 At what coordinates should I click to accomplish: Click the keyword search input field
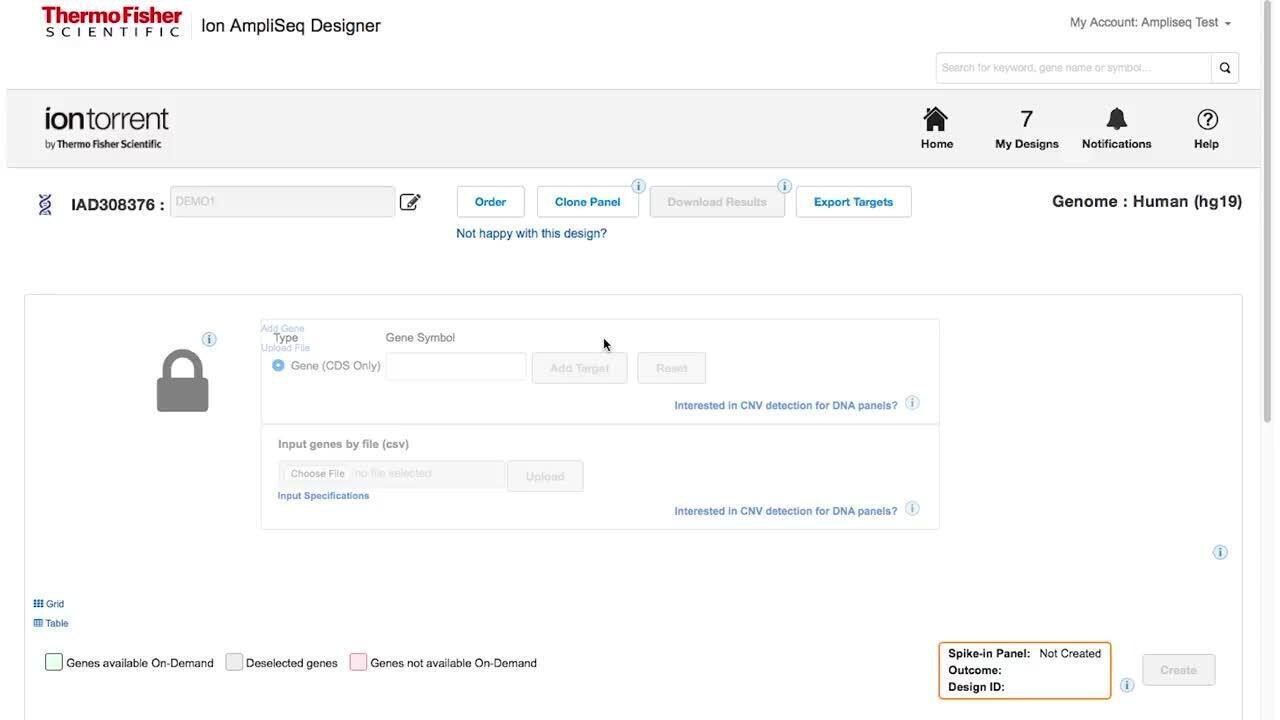[x=1073, y=68]
